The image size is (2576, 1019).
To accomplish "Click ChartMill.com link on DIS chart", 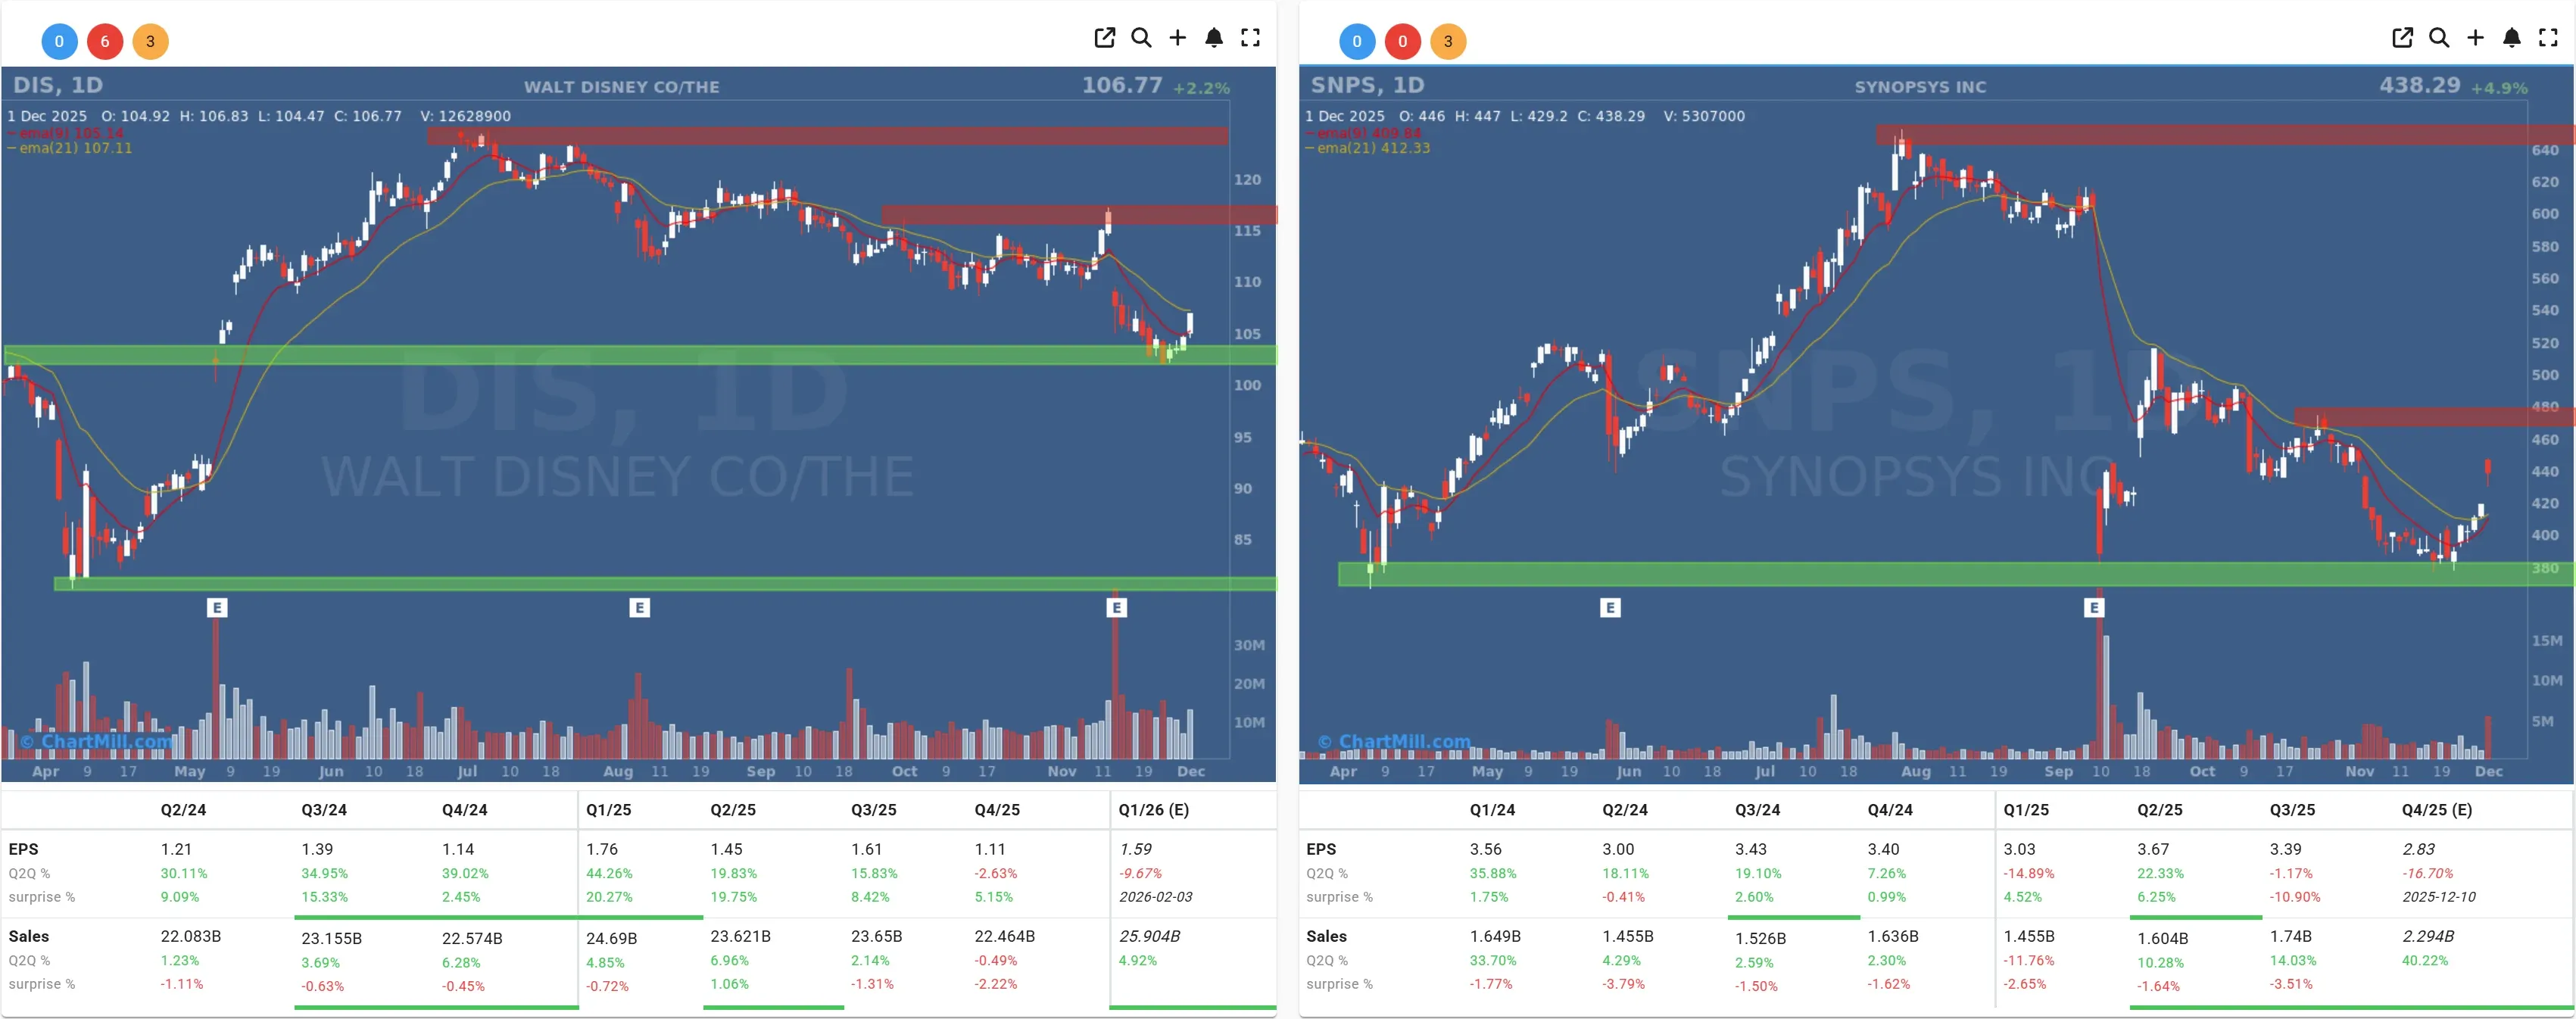I will 96,741.
